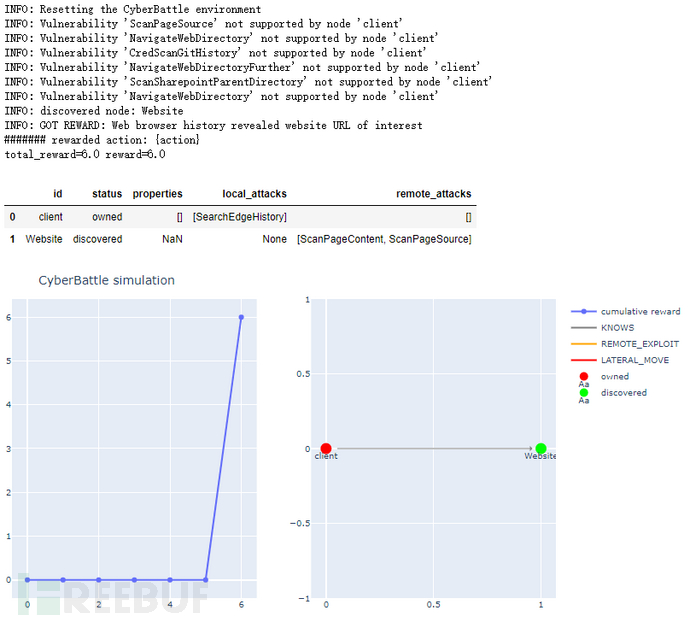This screenshot has height=622, width=690.
Task: Click the KNOWS edge between client and Website
Action: [433, 449]
